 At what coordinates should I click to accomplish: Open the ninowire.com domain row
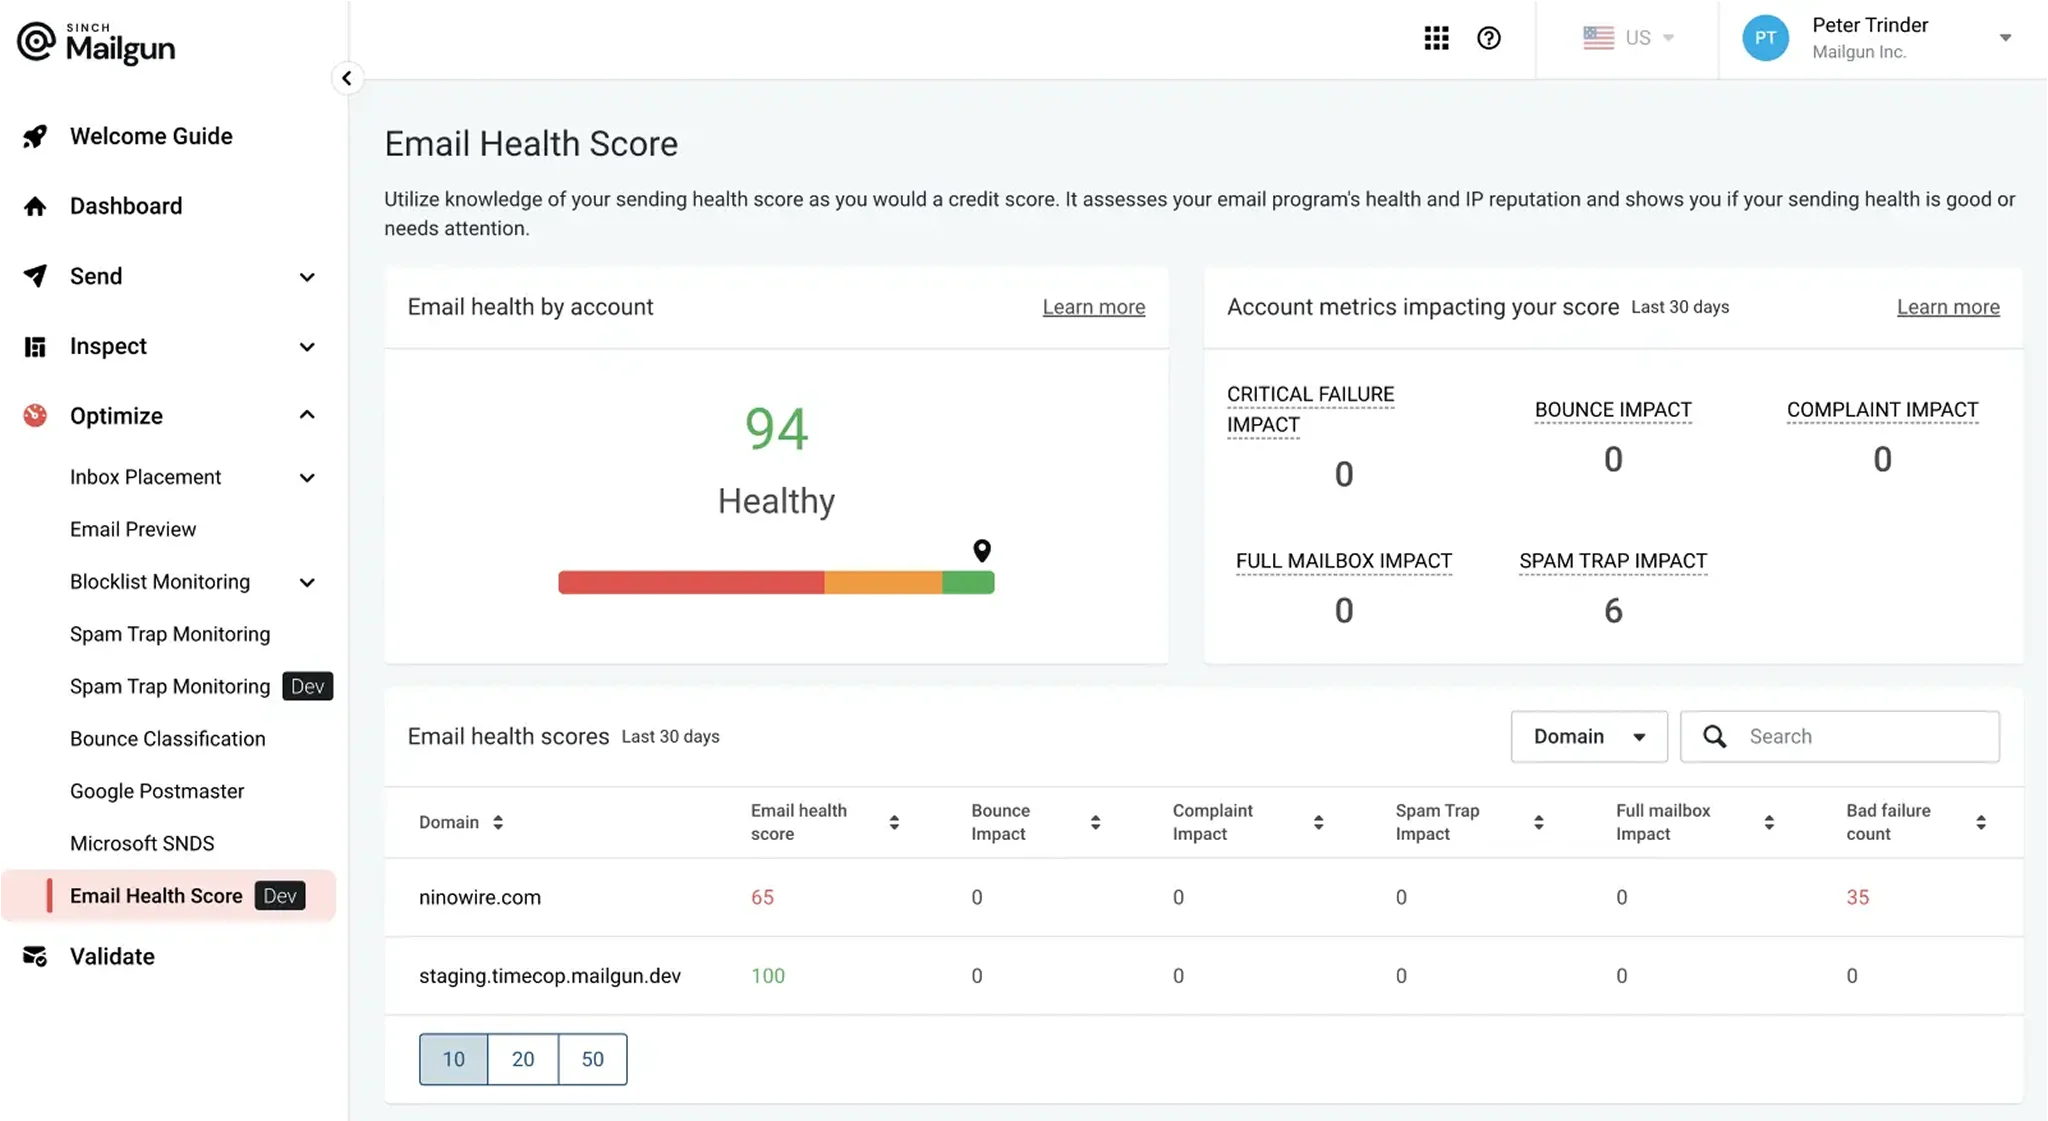[x=1203, y=897]
